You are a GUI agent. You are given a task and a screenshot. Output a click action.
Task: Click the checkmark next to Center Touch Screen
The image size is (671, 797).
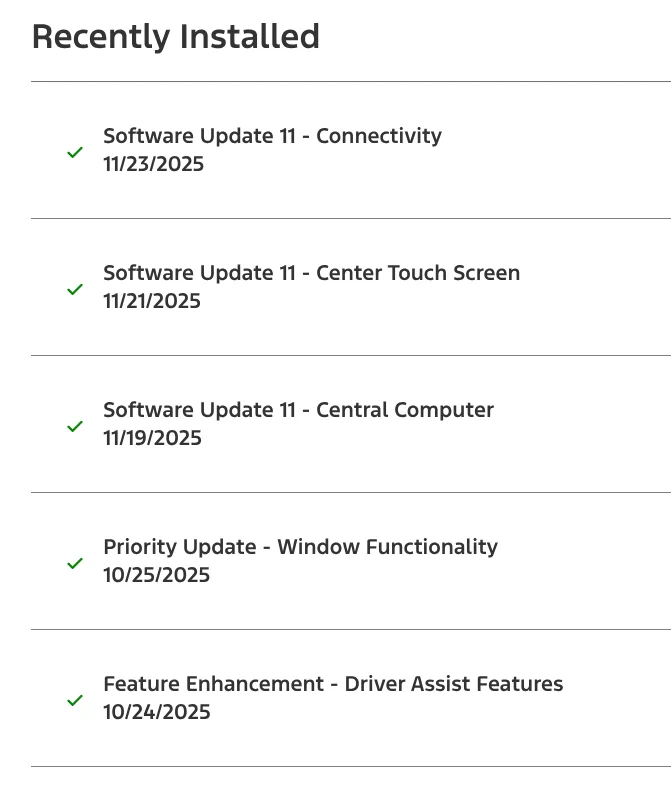click(75, 290)
